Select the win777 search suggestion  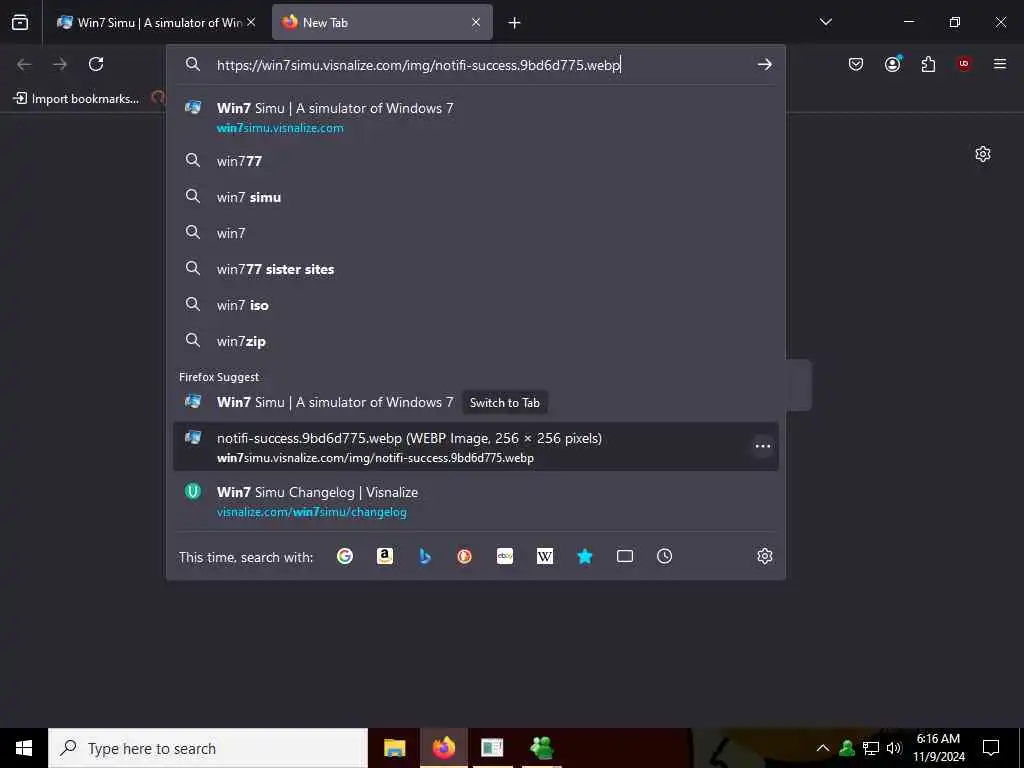[x=475, y=161]
